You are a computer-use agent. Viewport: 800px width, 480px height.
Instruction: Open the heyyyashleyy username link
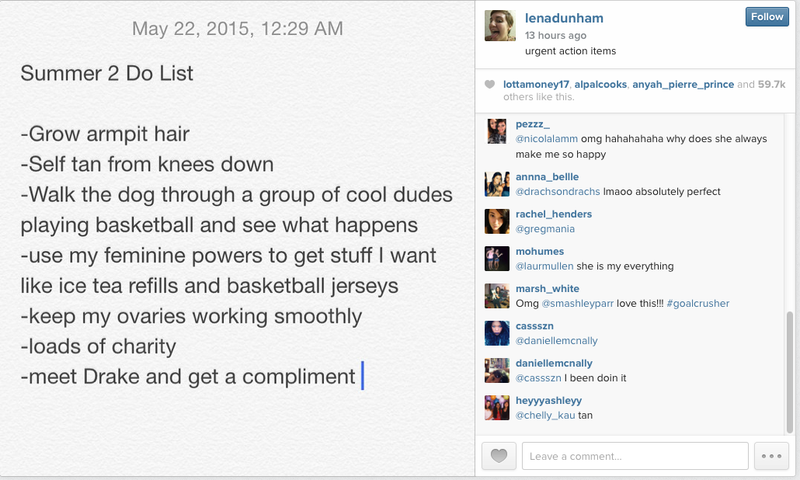[x=548, y=400]
